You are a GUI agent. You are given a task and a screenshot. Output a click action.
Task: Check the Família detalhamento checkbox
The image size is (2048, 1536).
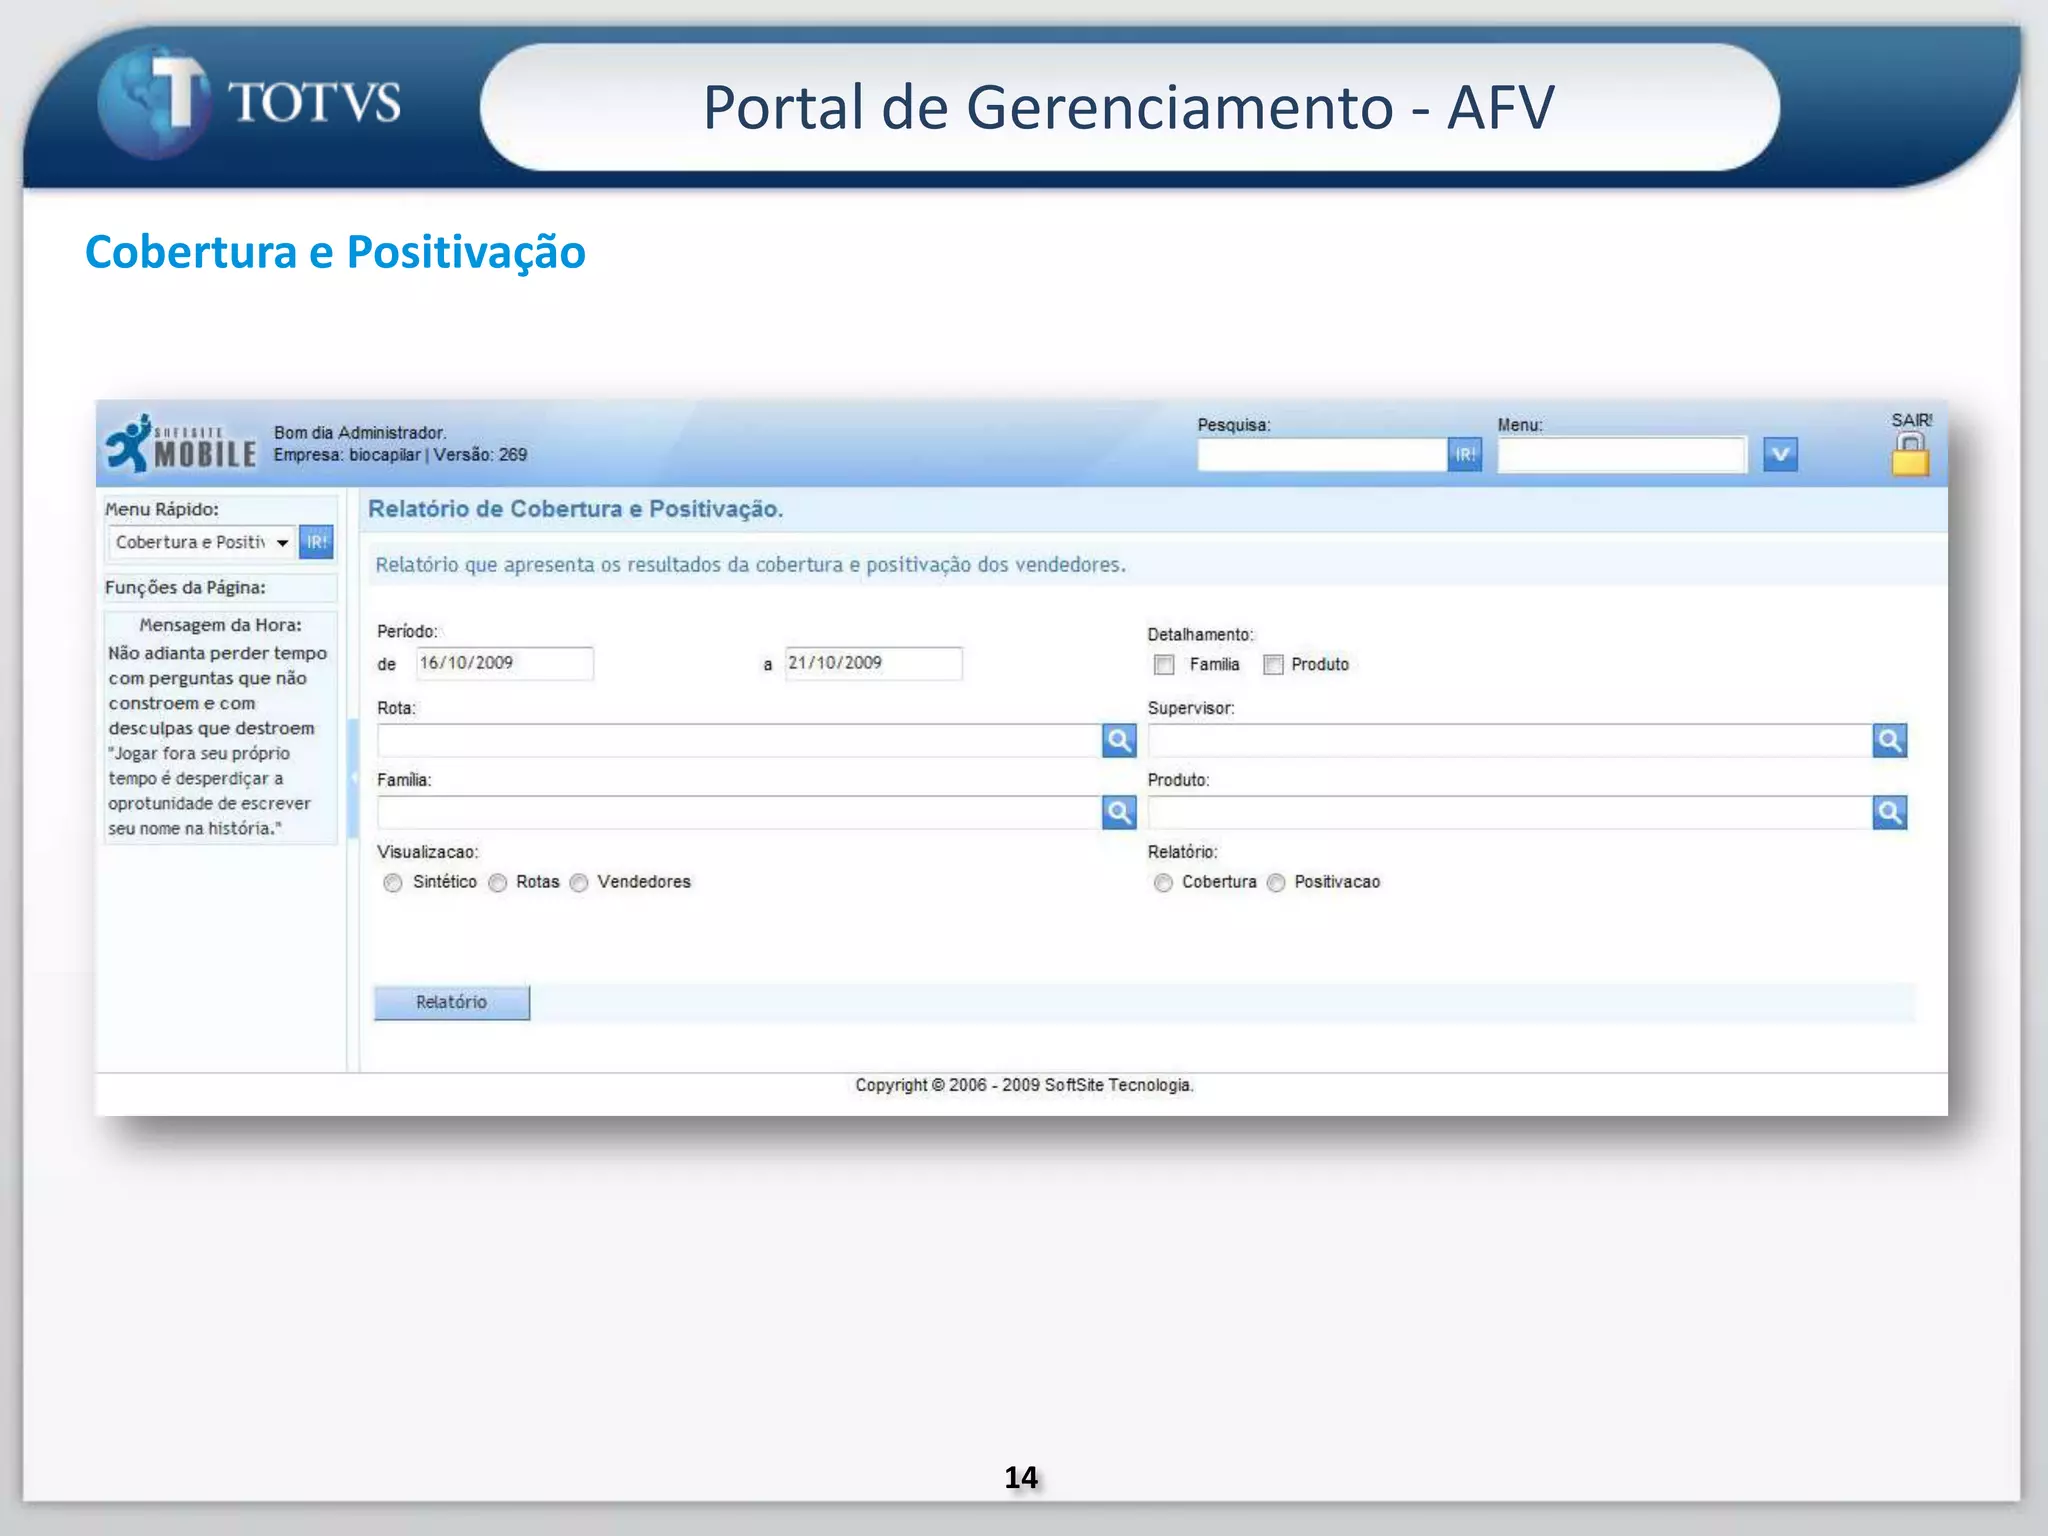pyautogui.click(x=1164, y=665)
